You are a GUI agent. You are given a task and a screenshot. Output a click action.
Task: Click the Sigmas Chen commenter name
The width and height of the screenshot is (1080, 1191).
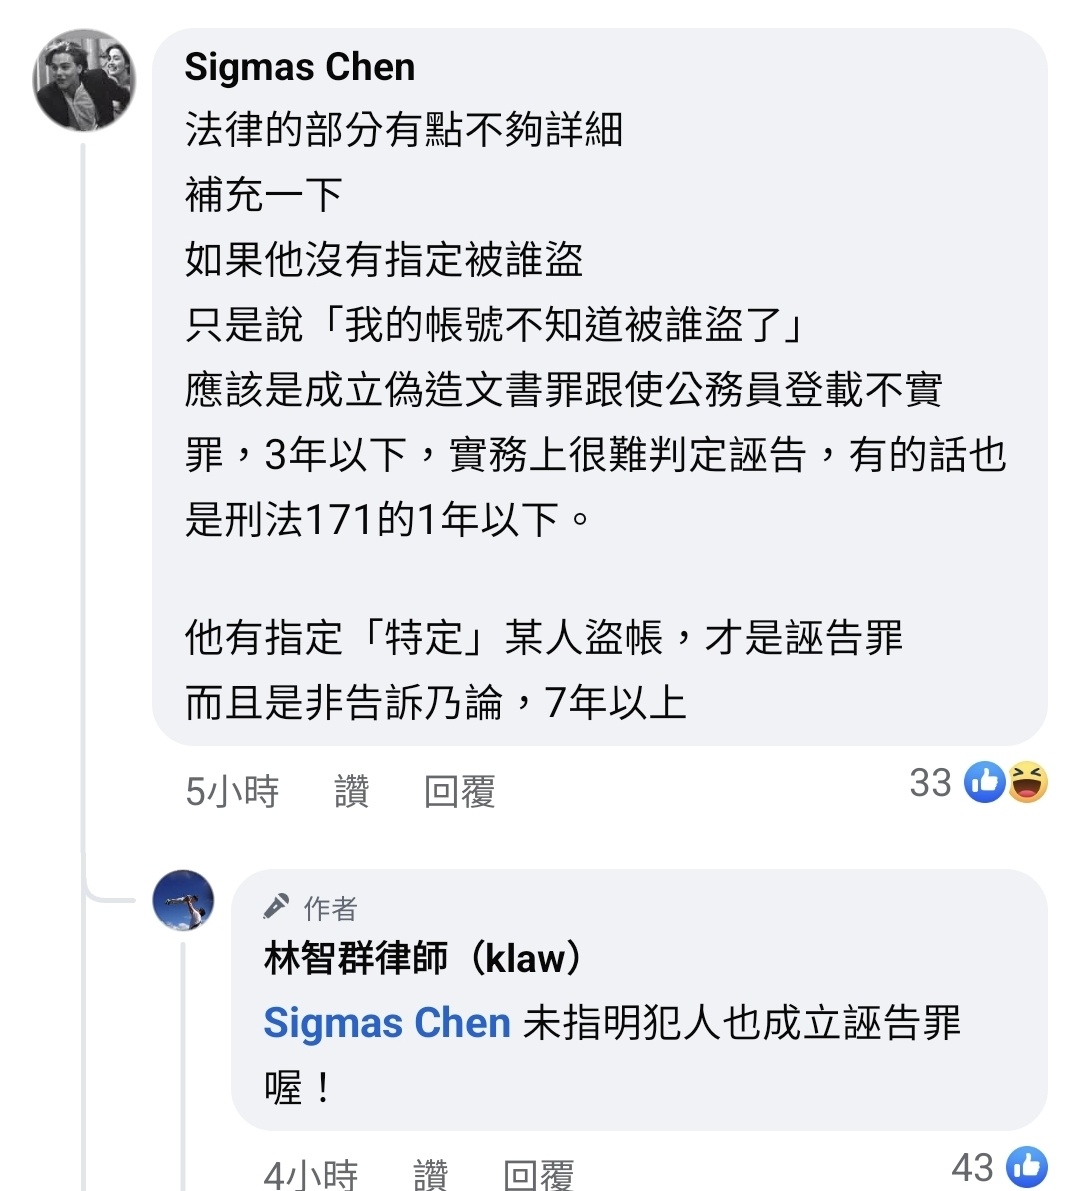(299, 67)
